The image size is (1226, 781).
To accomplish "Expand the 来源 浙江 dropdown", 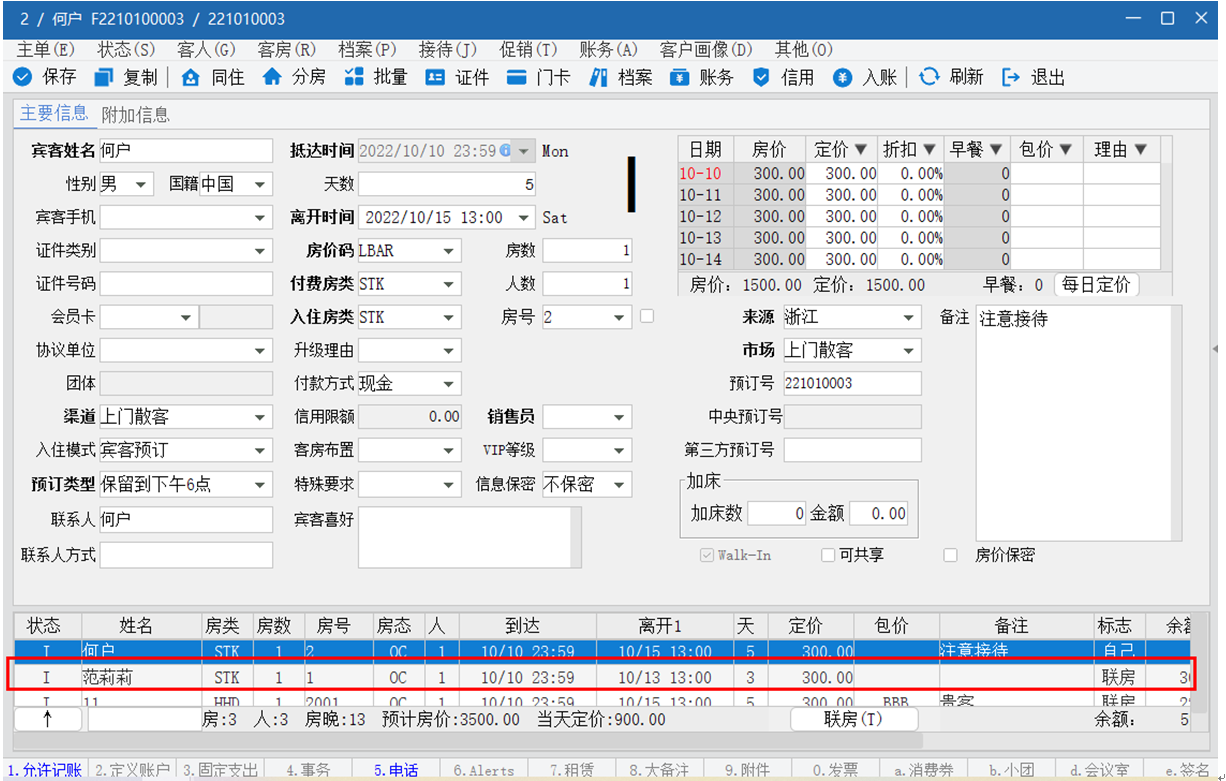I will click(908, 317).
